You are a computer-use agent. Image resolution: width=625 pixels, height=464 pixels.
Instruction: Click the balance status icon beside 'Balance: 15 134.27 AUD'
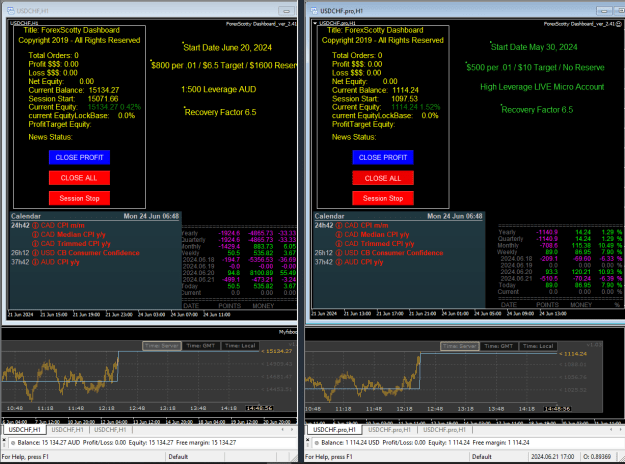(13, 443)
